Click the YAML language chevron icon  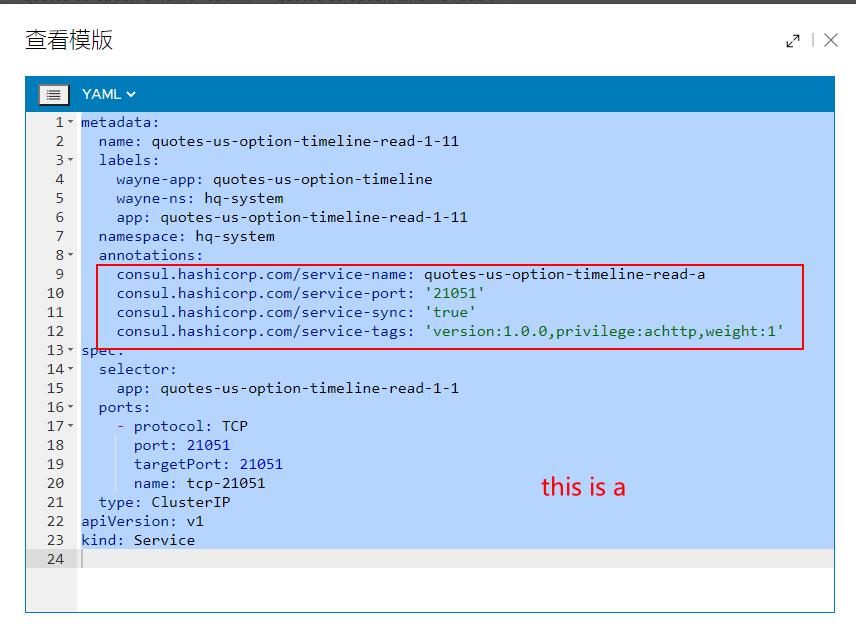129,93
